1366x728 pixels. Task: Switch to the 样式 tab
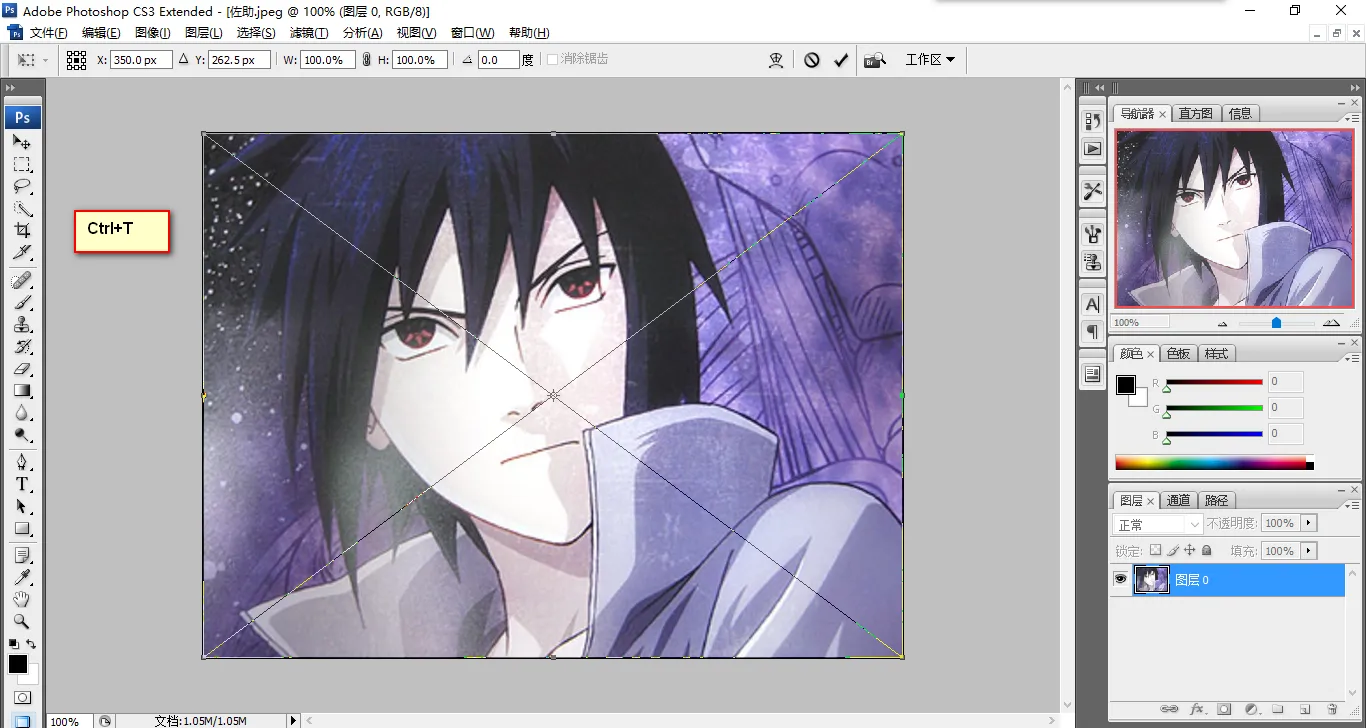coord(1216,353)
